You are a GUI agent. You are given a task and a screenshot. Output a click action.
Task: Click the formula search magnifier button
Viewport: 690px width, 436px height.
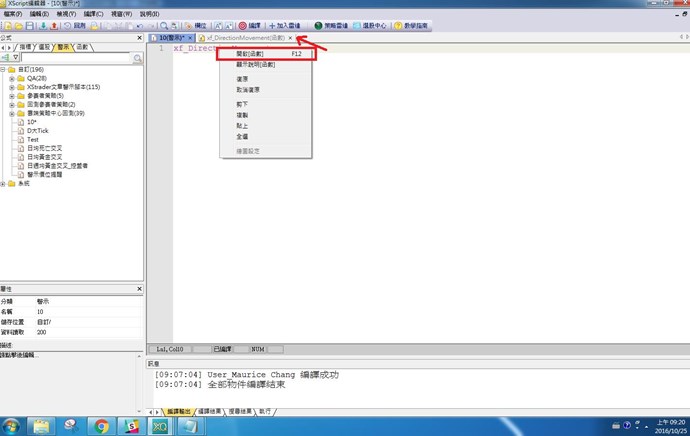click(x=138, y=58)
